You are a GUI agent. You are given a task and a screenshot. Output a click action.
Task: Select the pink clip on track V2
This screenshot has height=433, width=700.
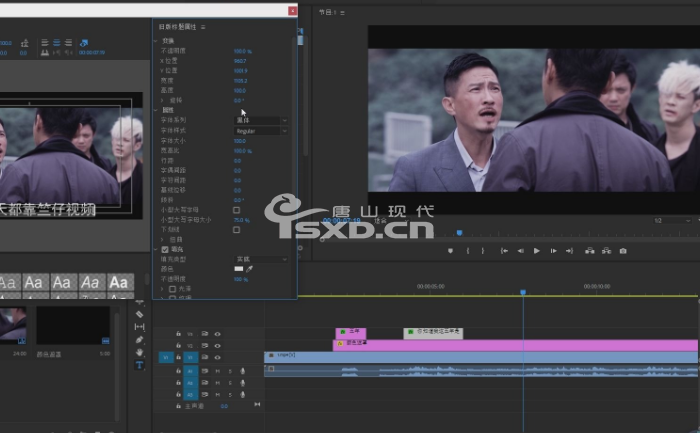(515, 345)
